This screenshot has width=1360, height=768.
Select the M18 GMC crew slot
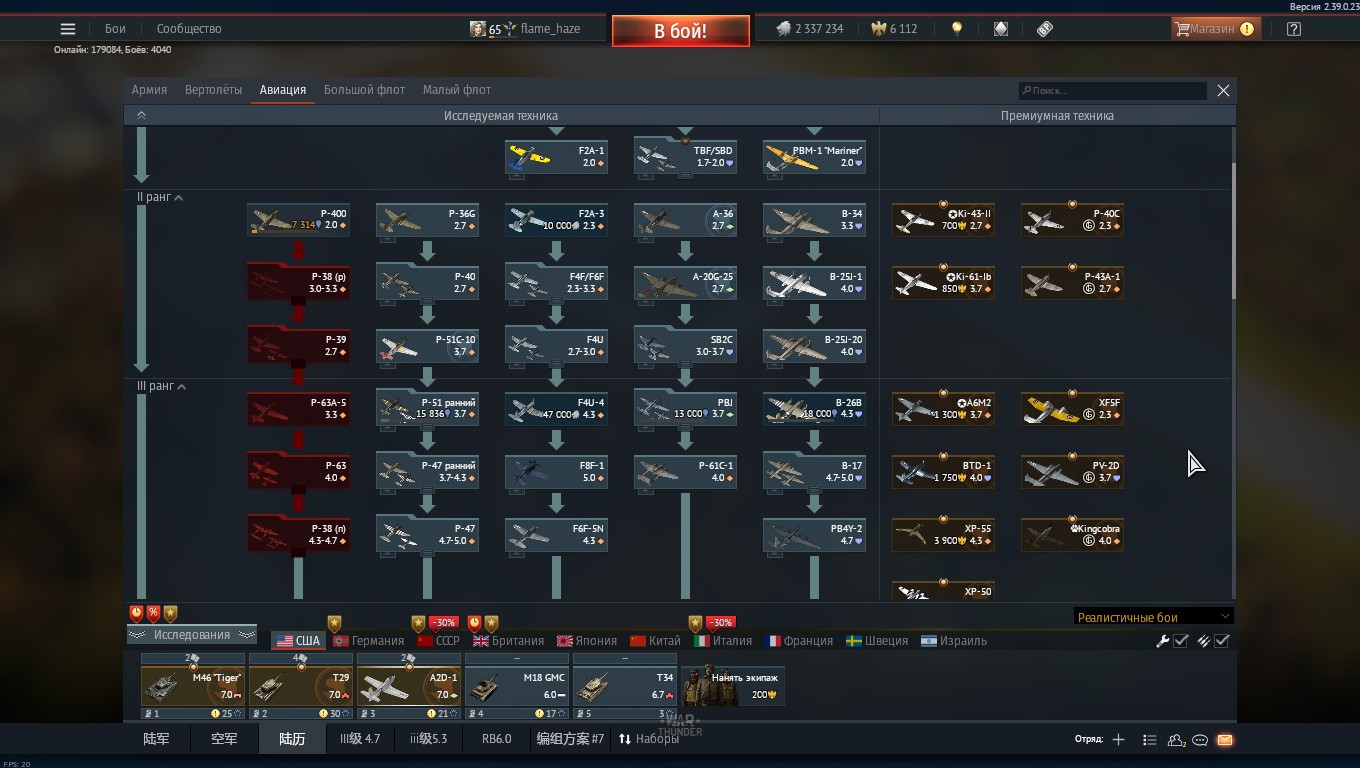517,687
